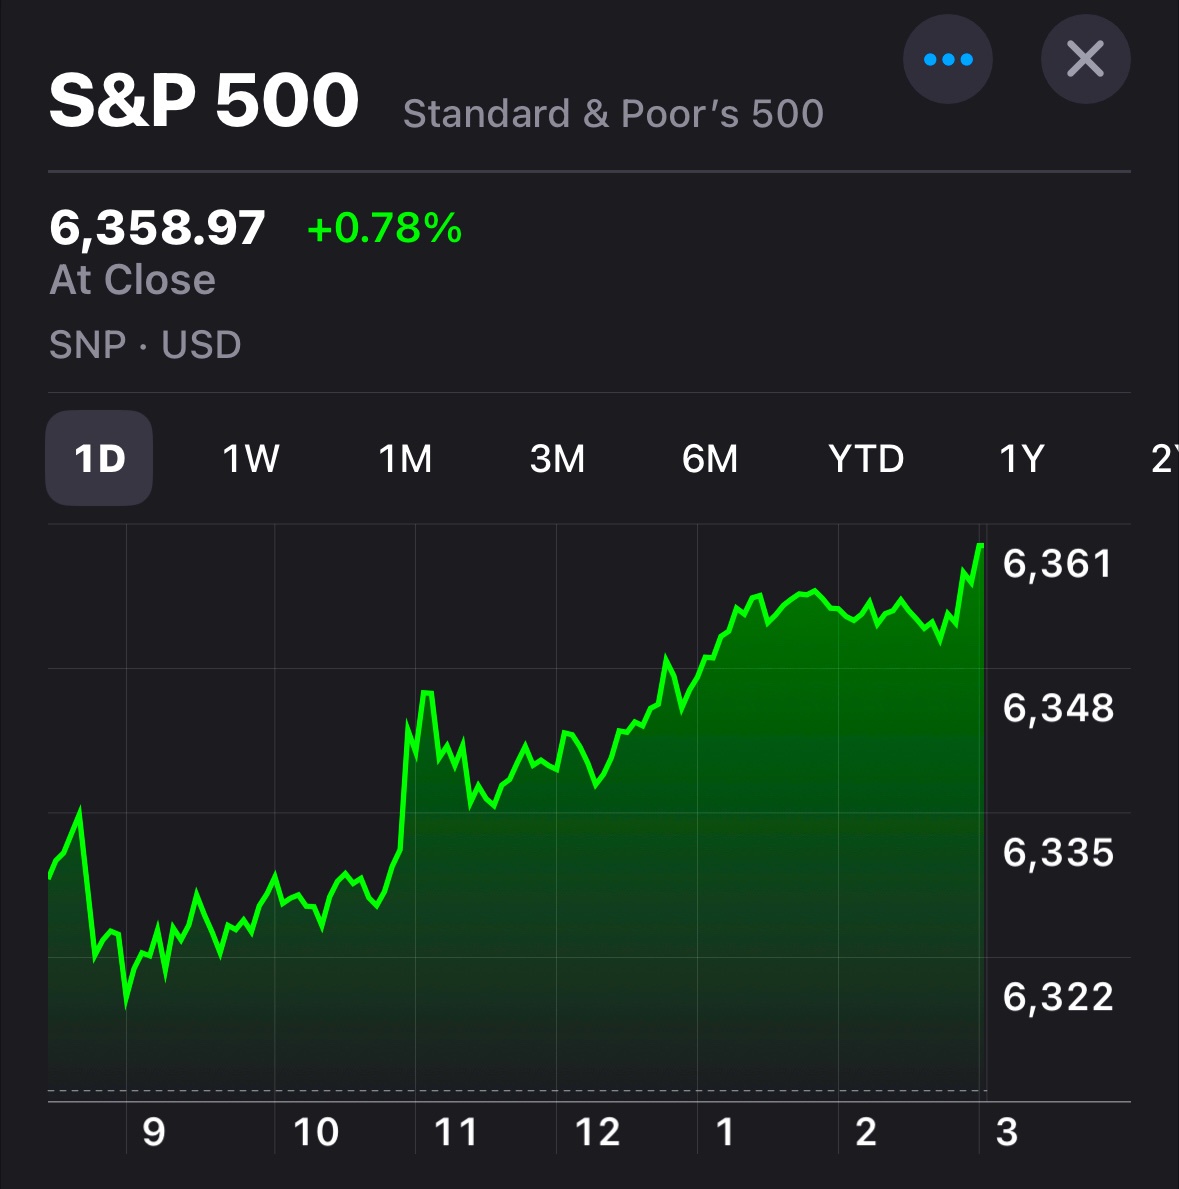Tap the 6,358.97 closing price
The image size is (1179, 1189).
157,228
